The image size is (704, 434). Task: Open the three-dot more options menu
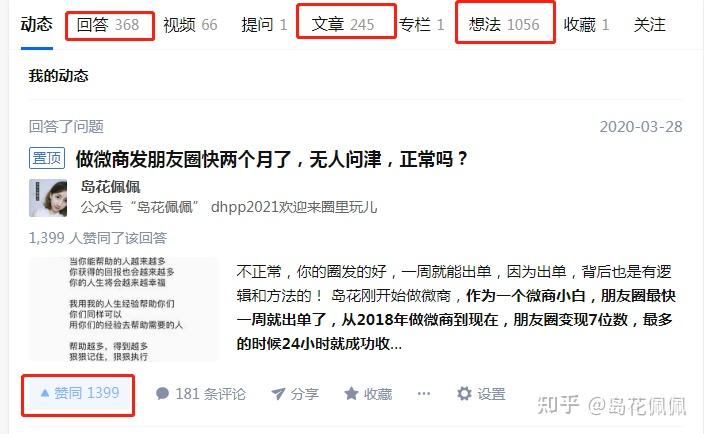(423, 394)
